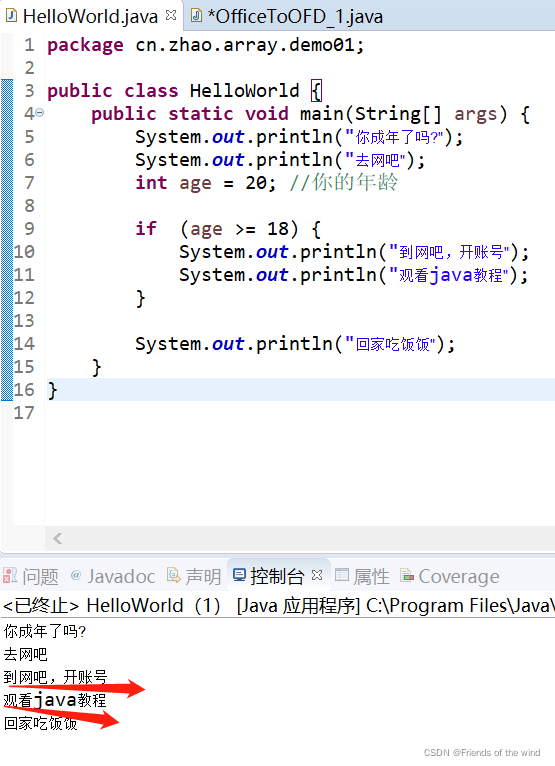Click the package declaration on line 1
This screenshot has width=555, height=766.
coord(205,45)
